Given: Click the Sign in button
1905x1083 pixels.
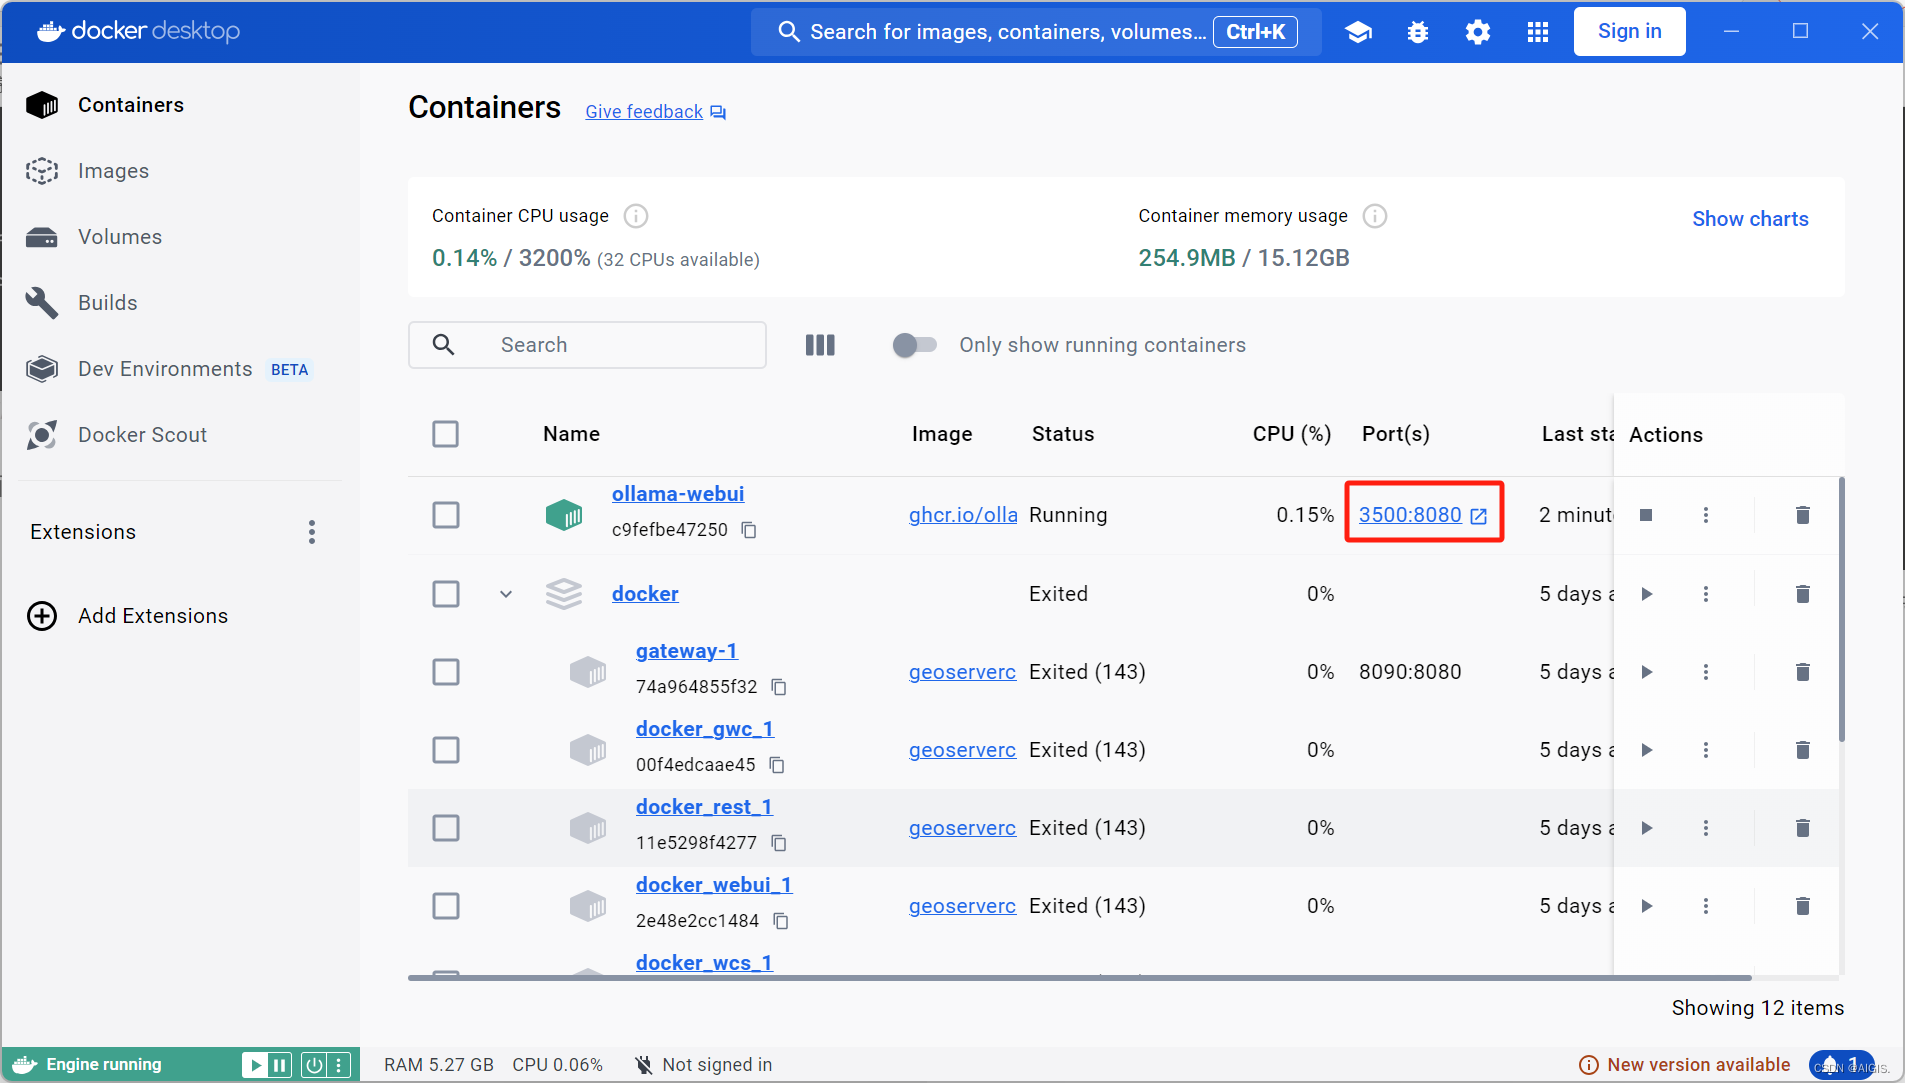Looking at the screenshot, I should click(1629, 32).
